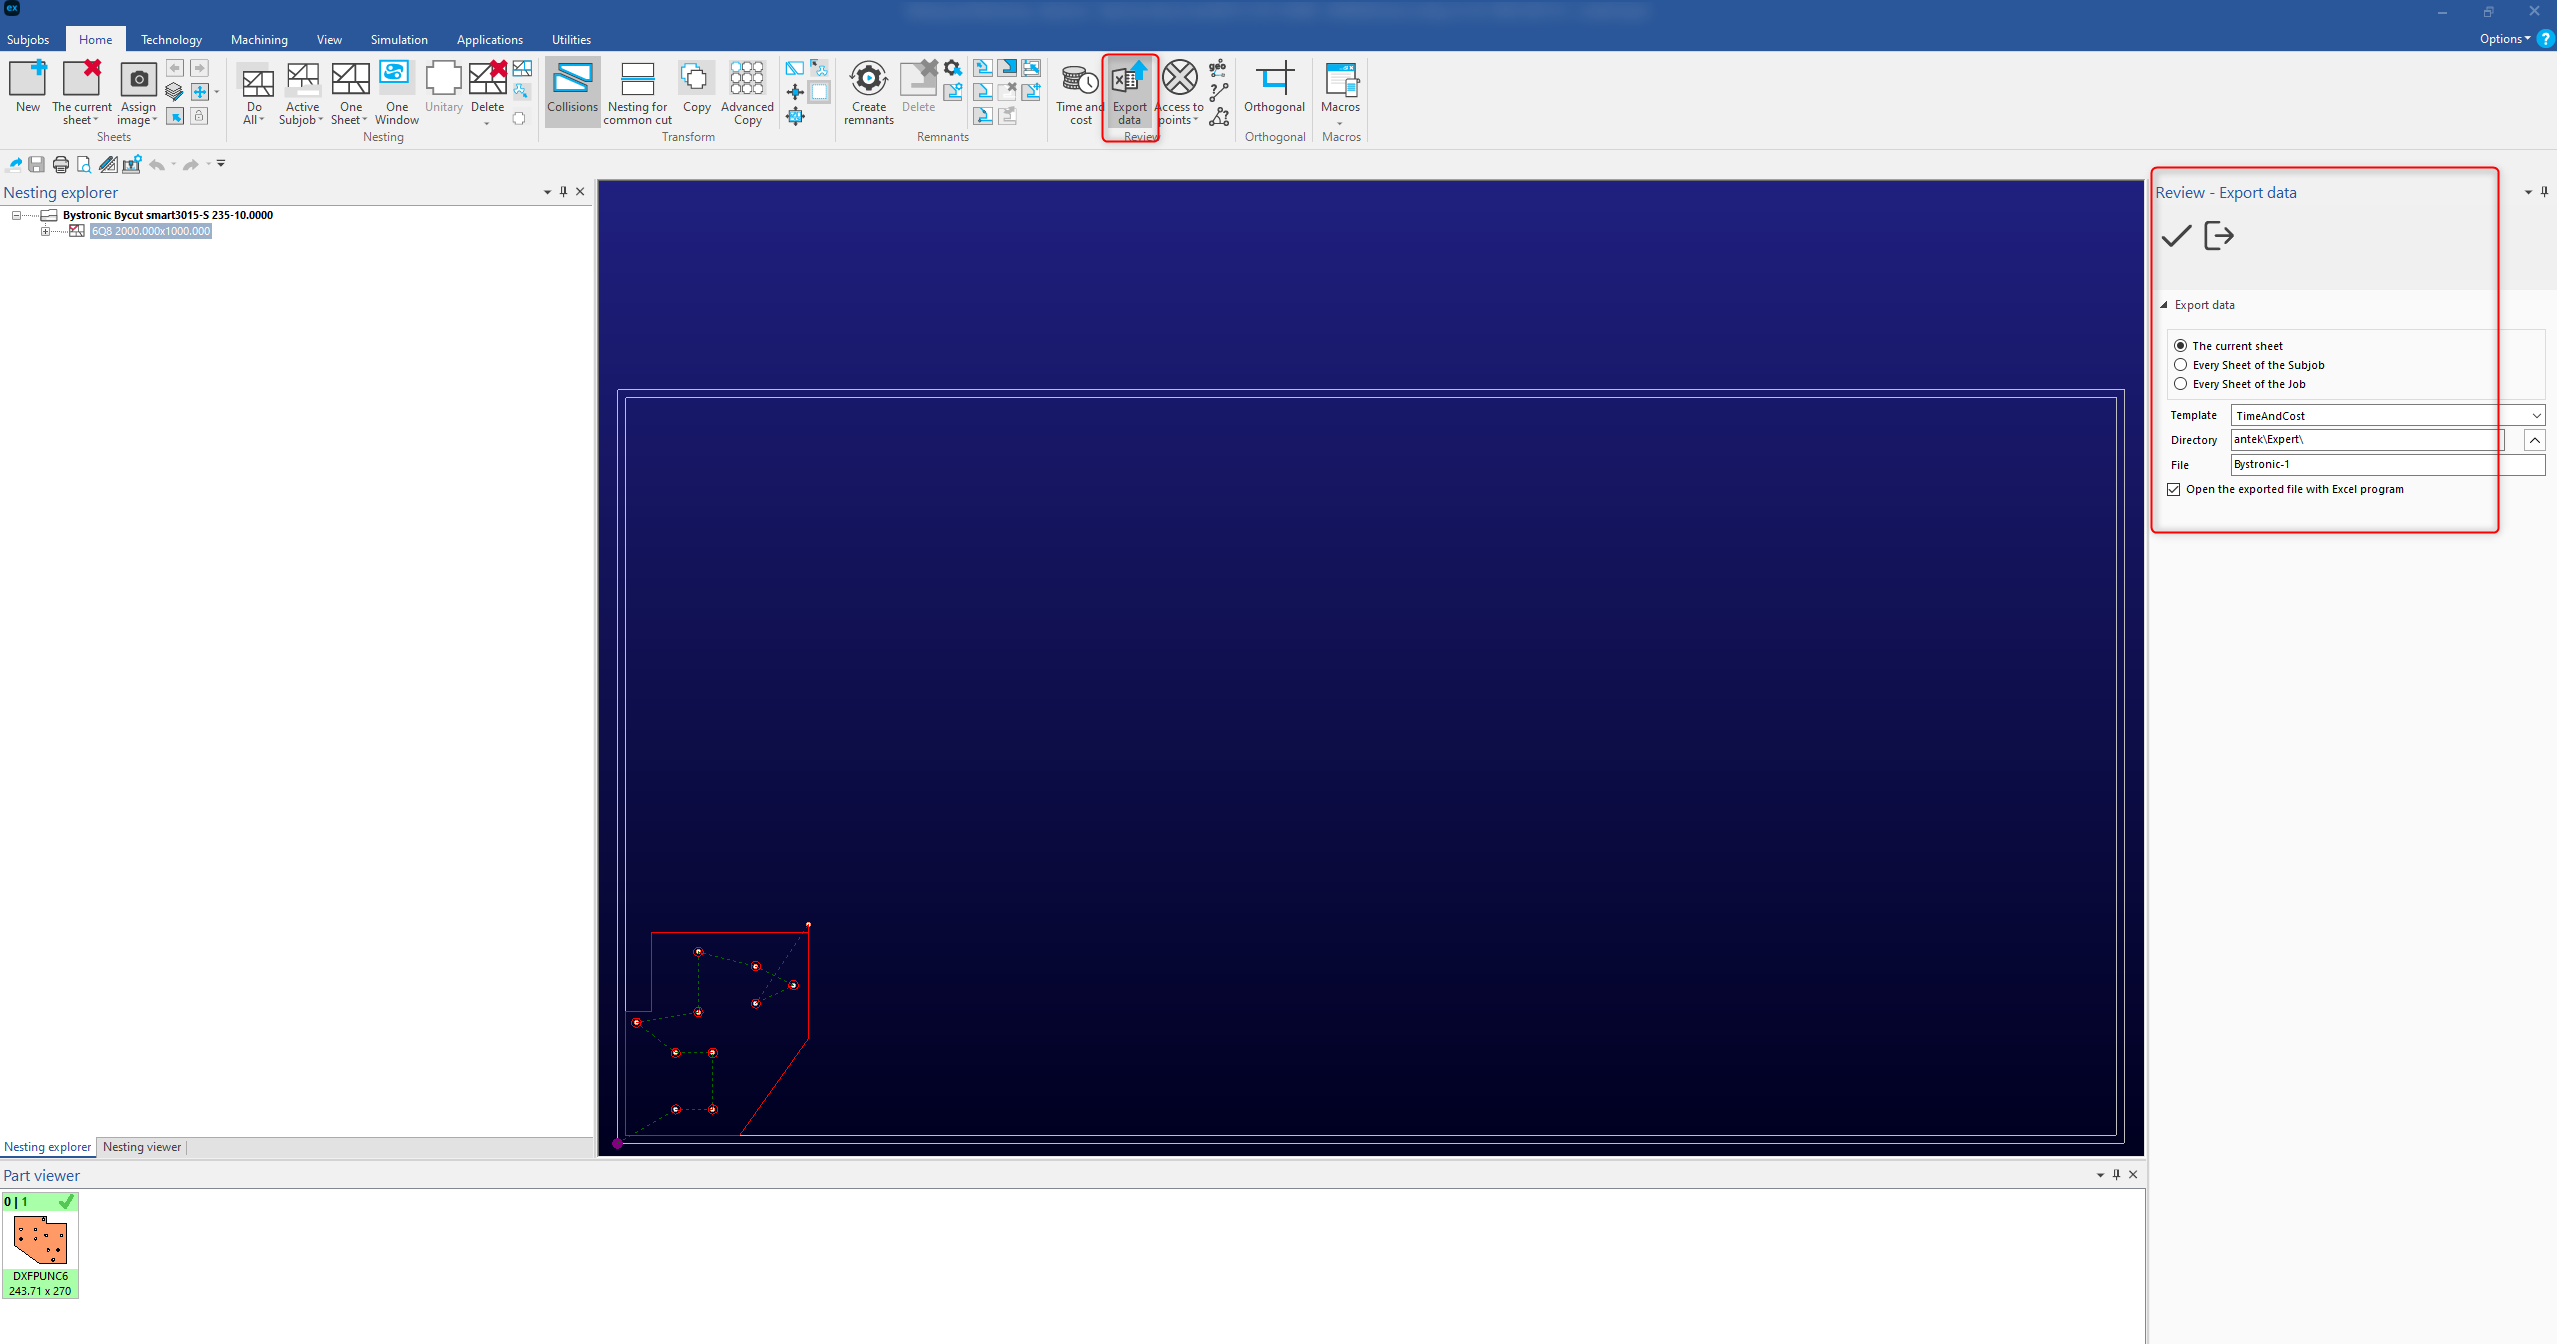This screenshot has height=1344, width=2557.
Task: Open the Template dropdown list
Action: [2536, 415]
